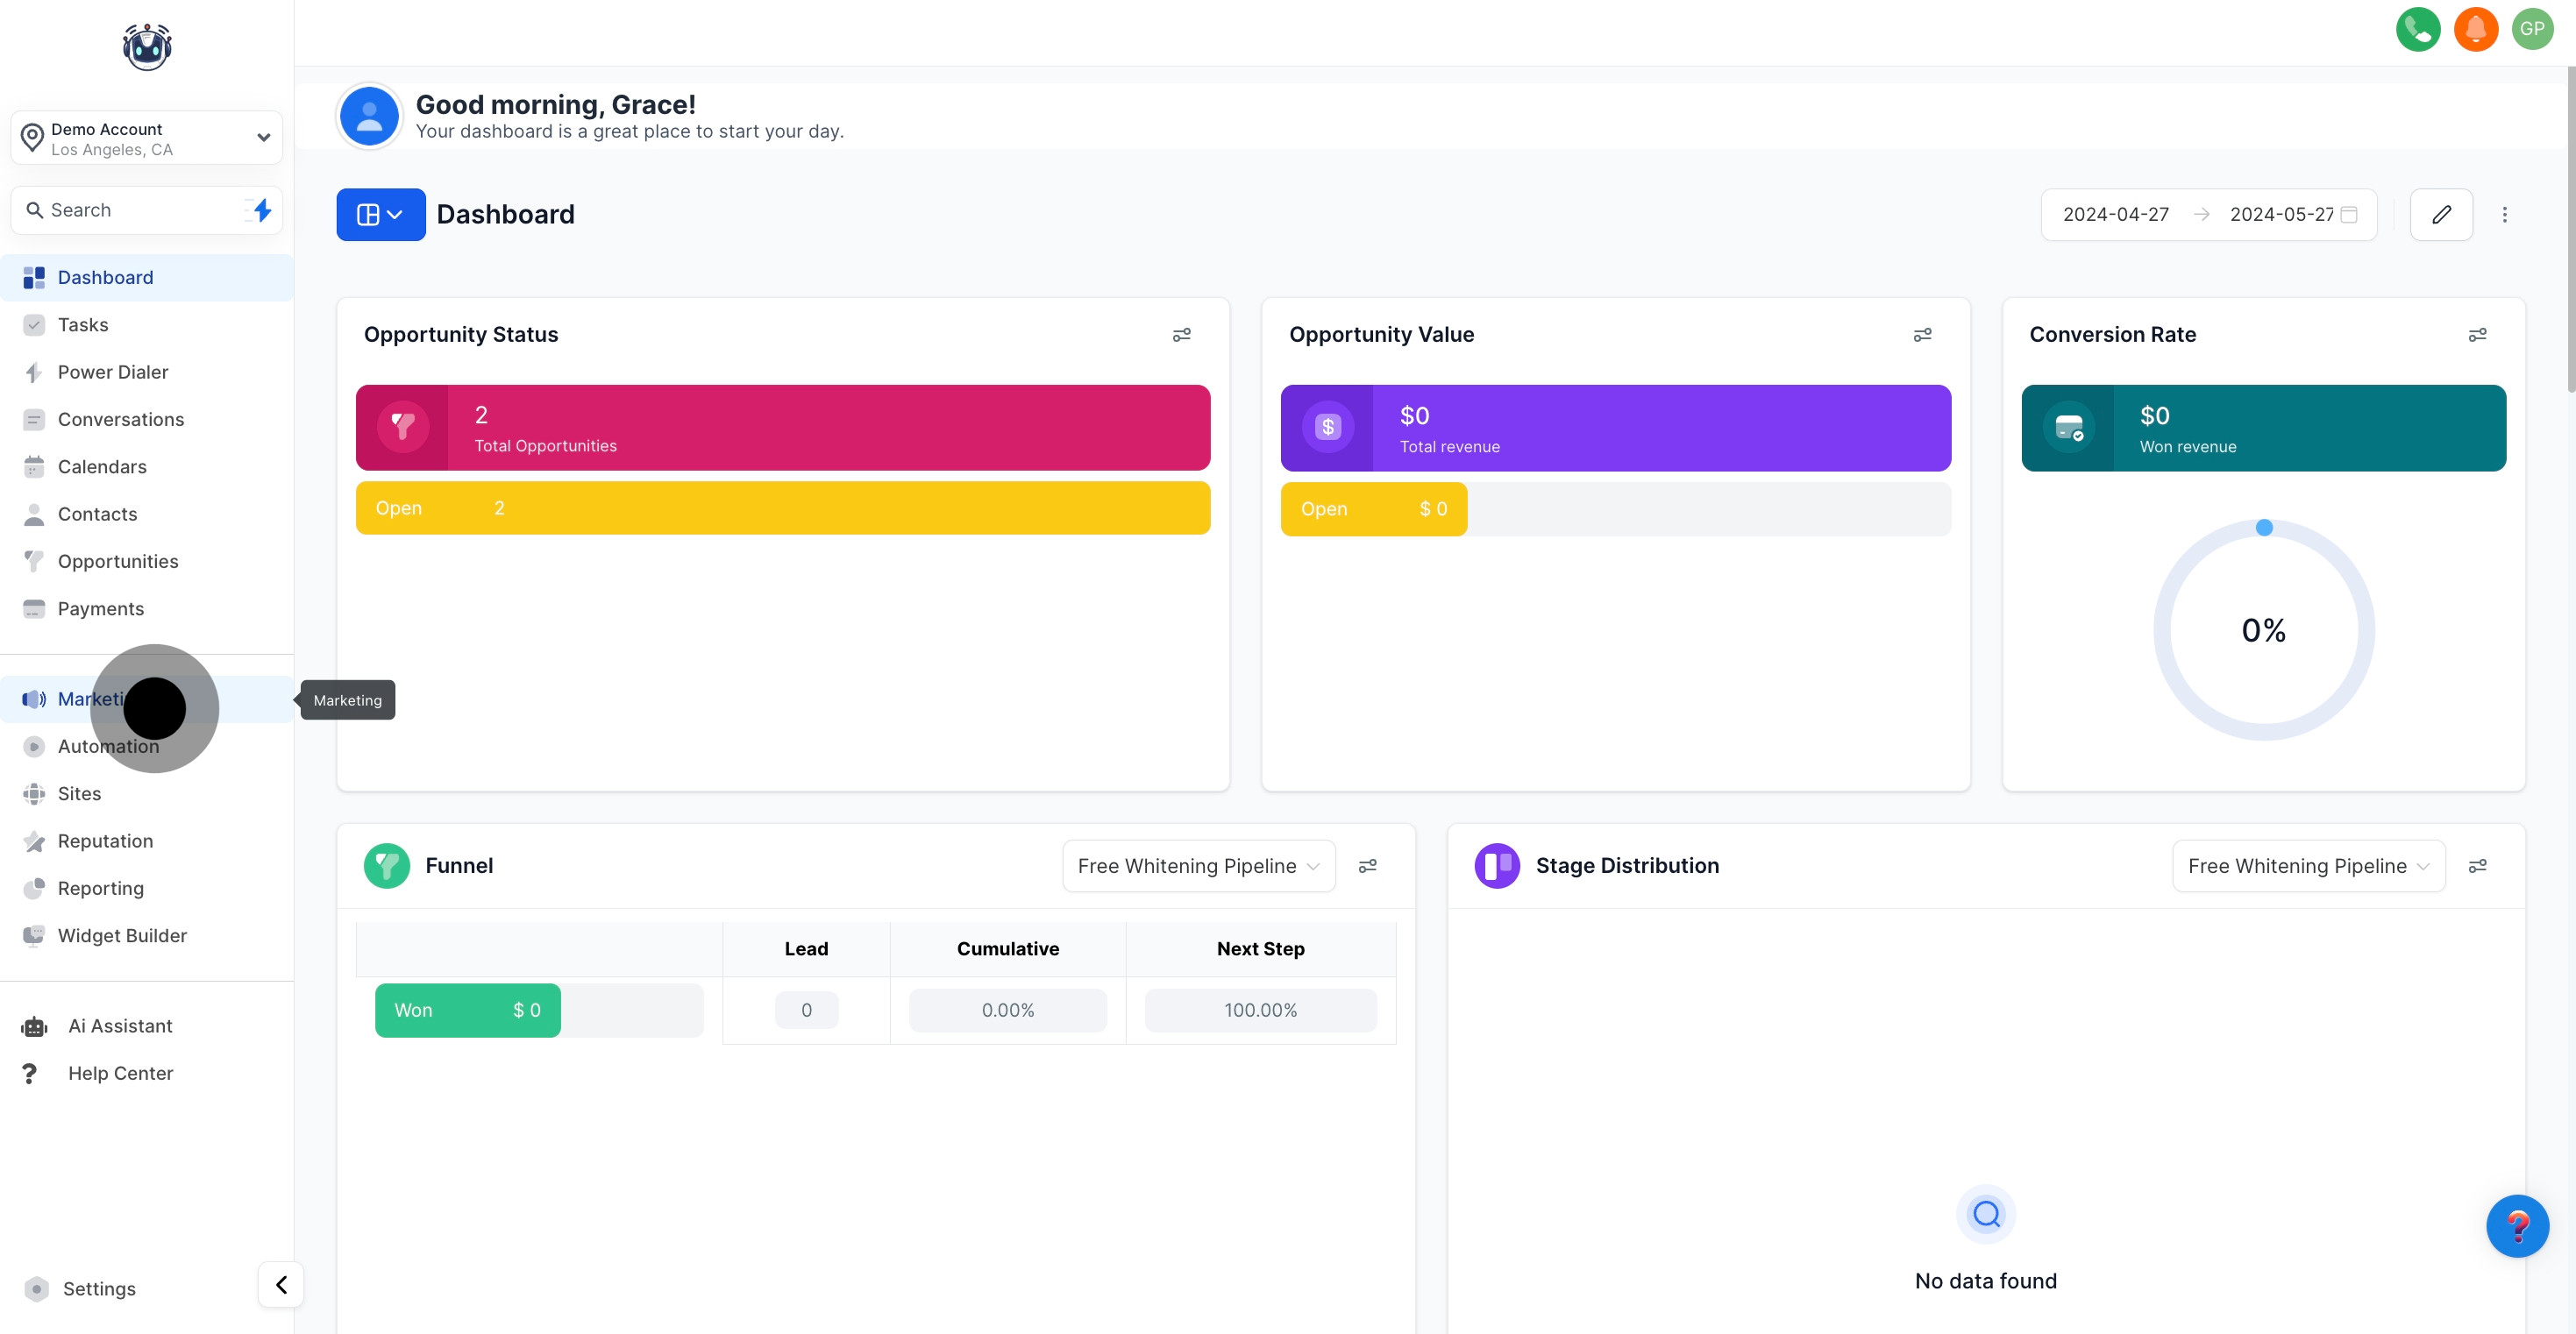Image resolution: width=2576 pixels, height=1334 pixels.
Task: Click the blue help question bubble
Action: (2516, 1225)
